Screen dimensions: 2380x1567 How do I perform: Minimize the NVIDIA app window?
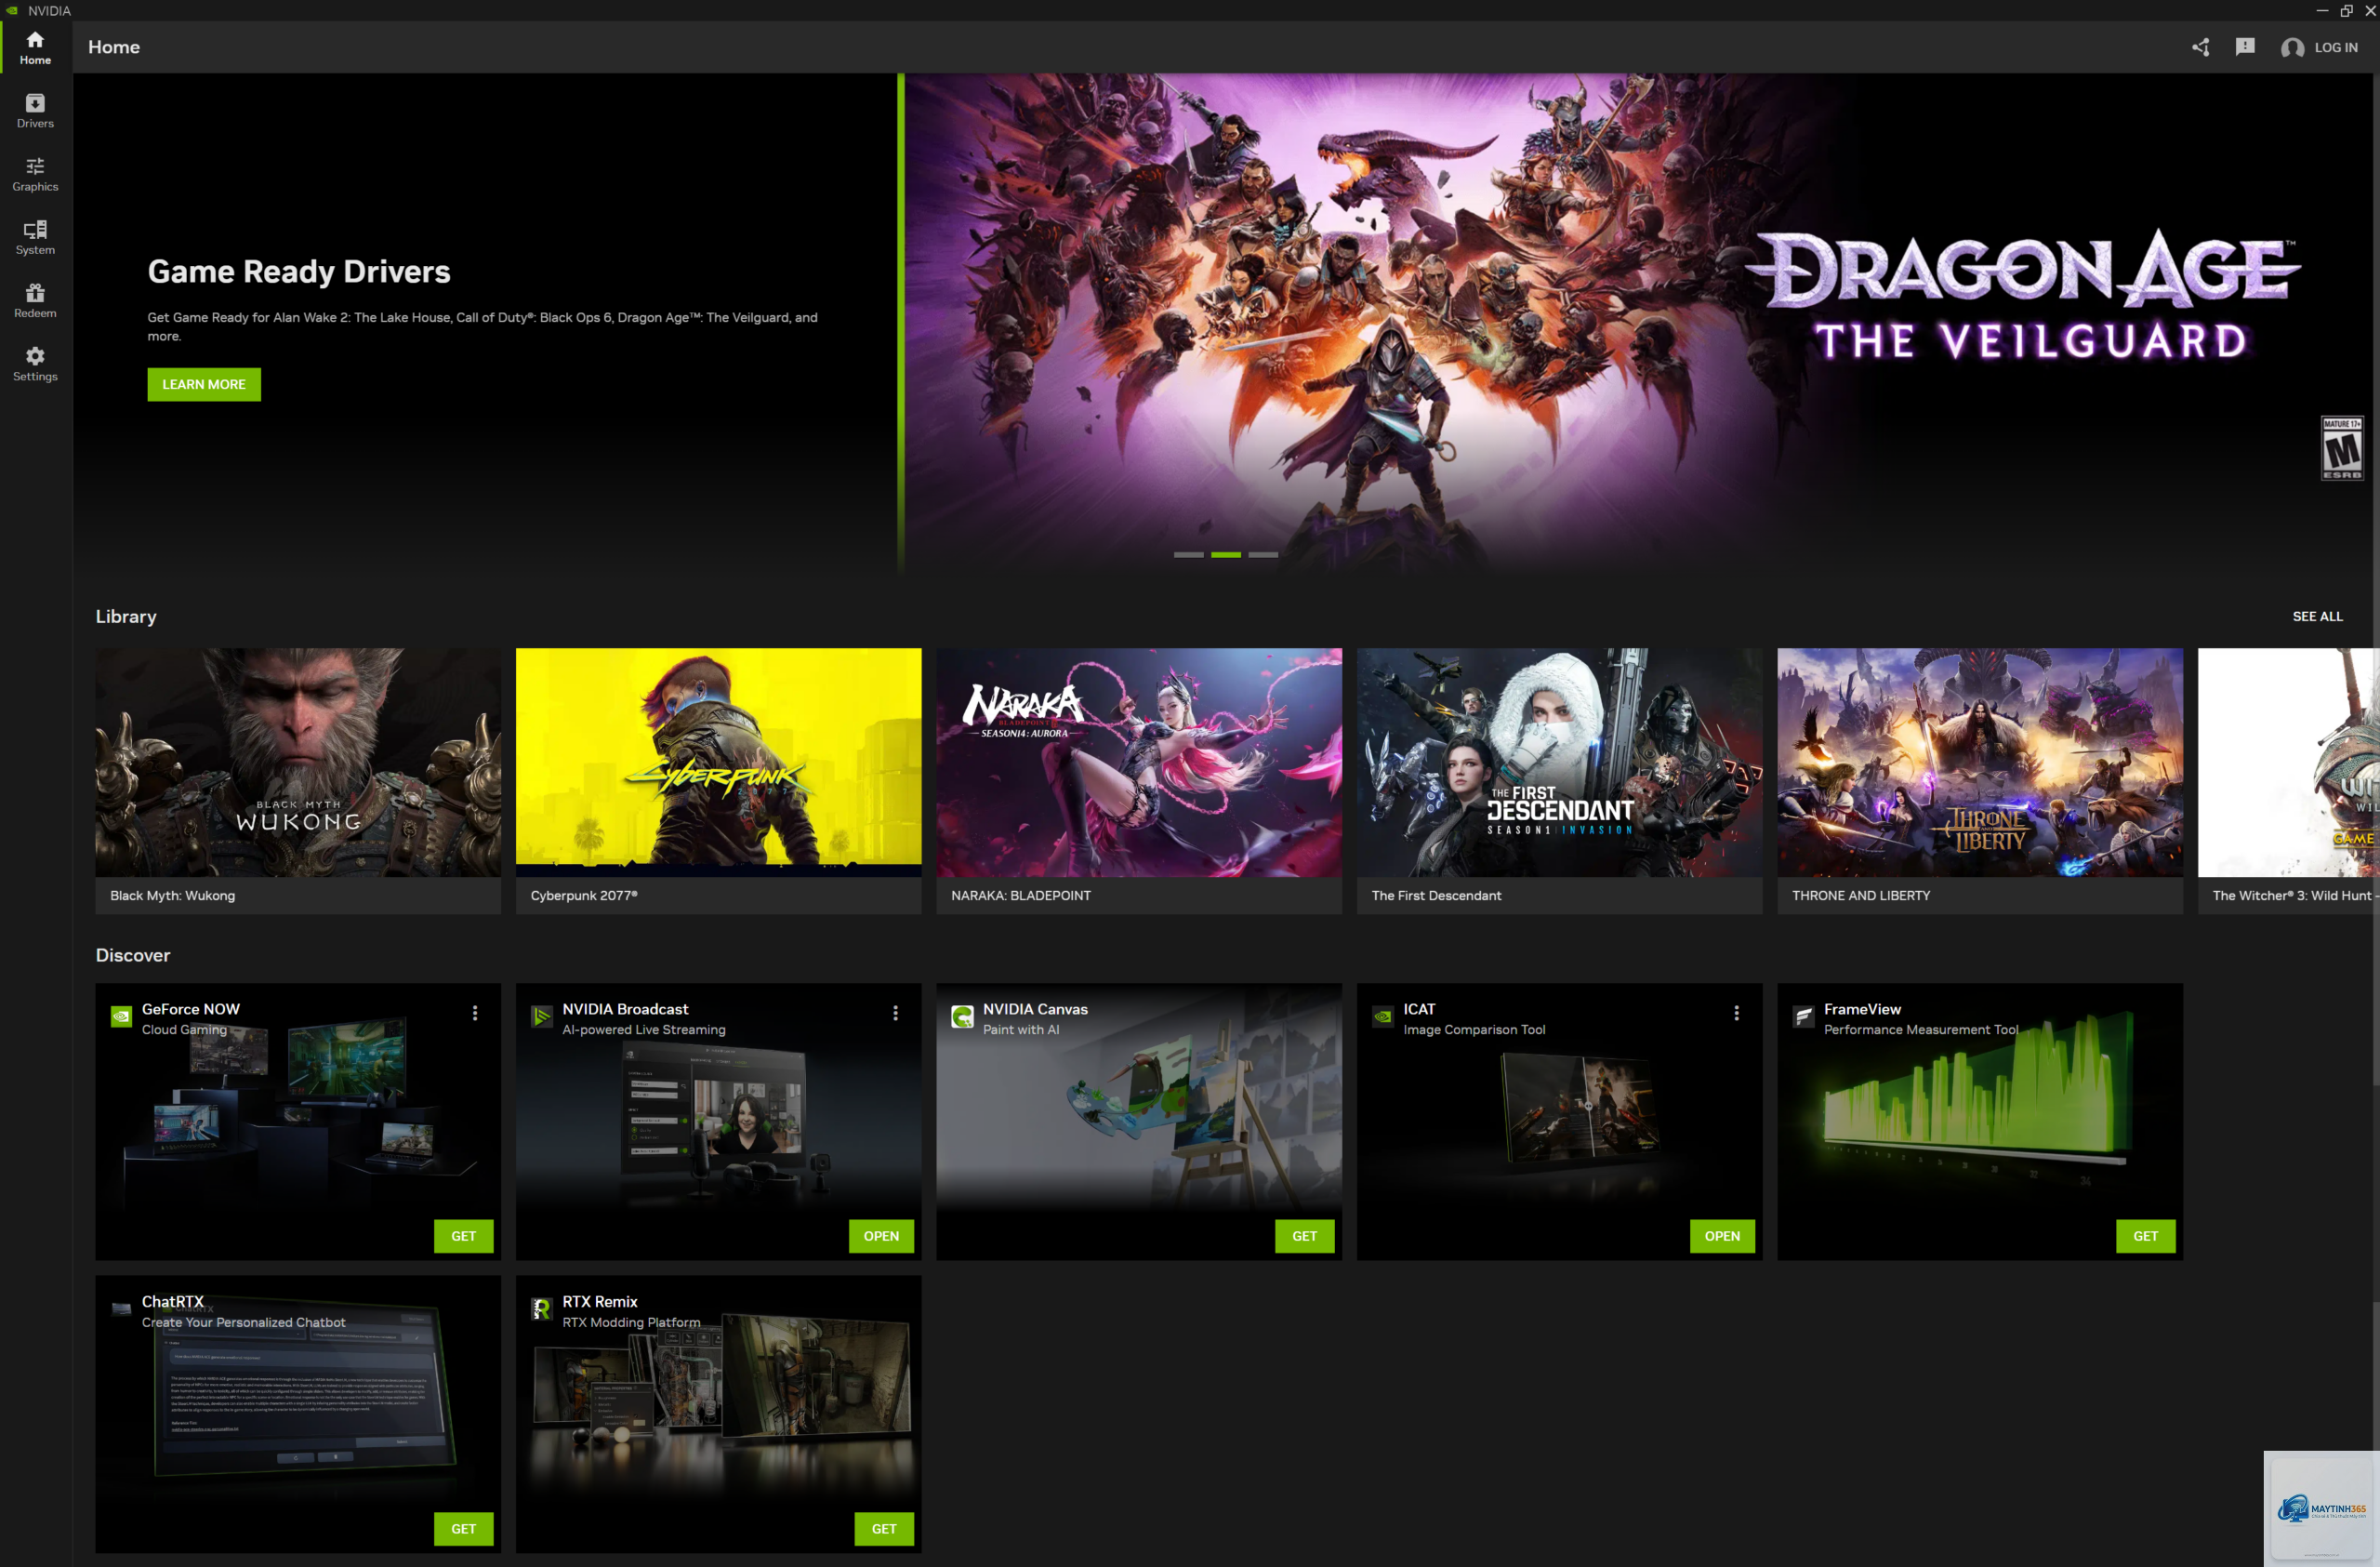(x=2322, y=10)
